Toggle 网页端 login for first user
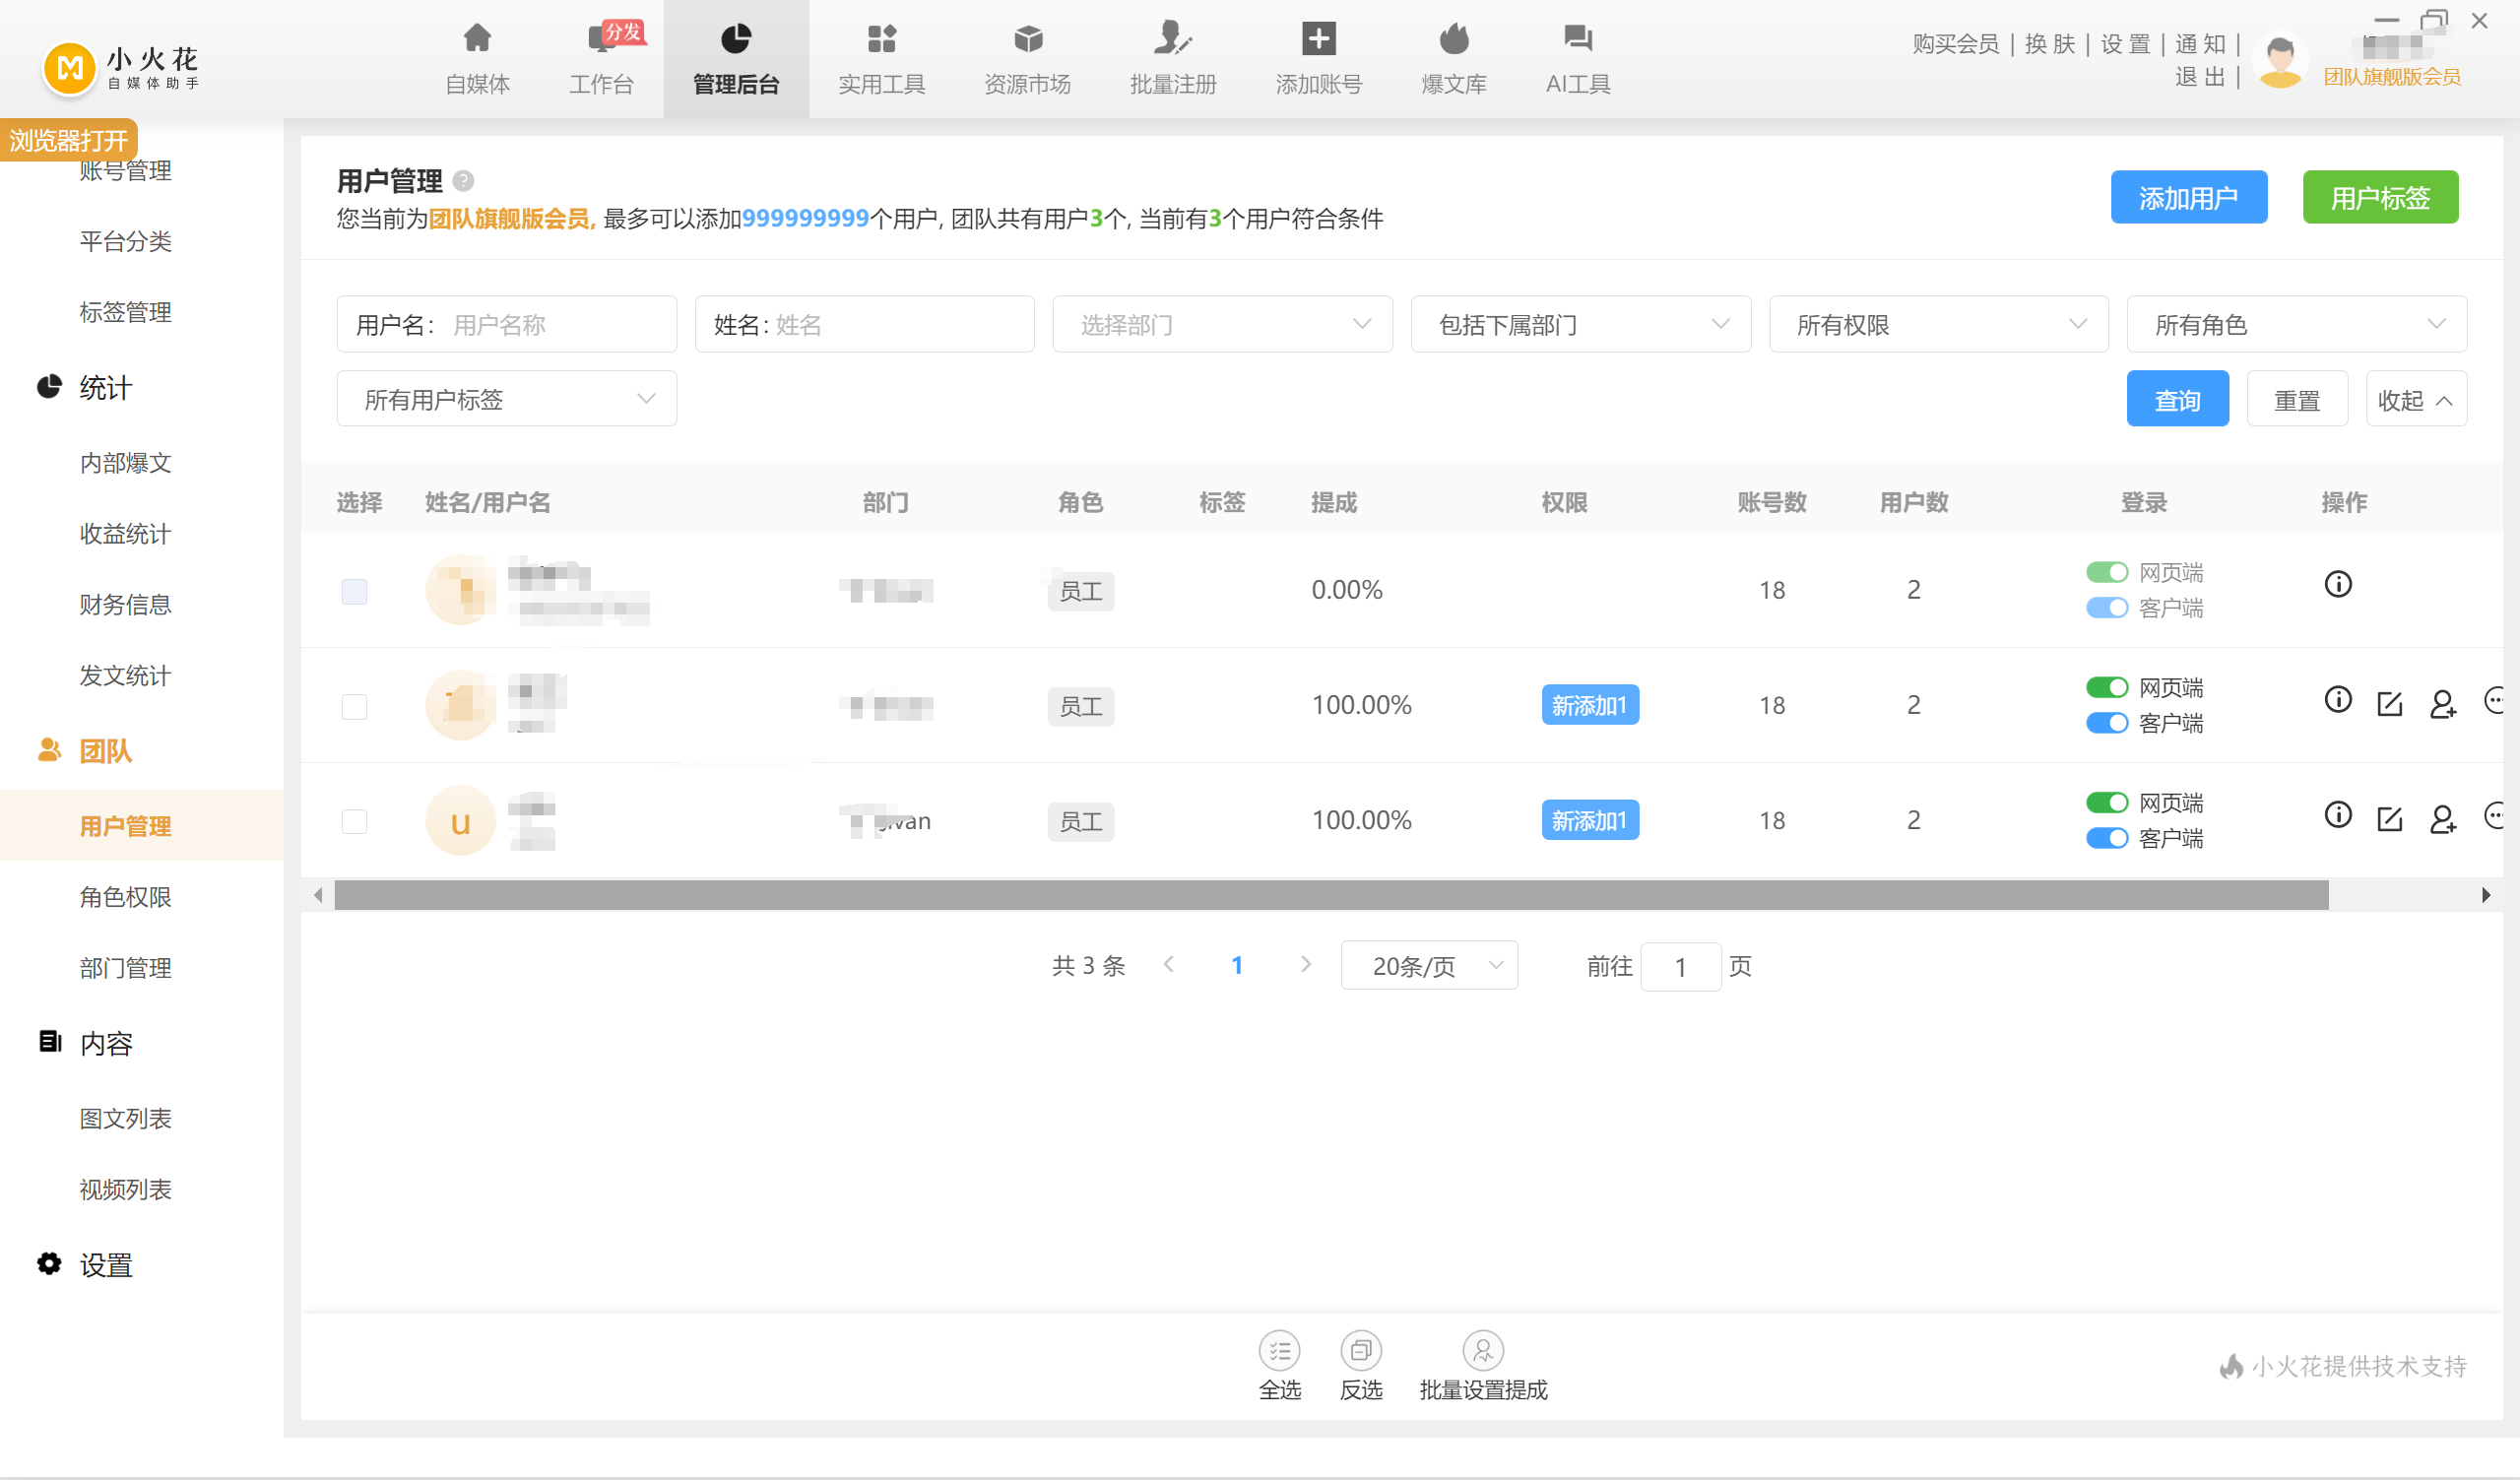 [2106, 572]
